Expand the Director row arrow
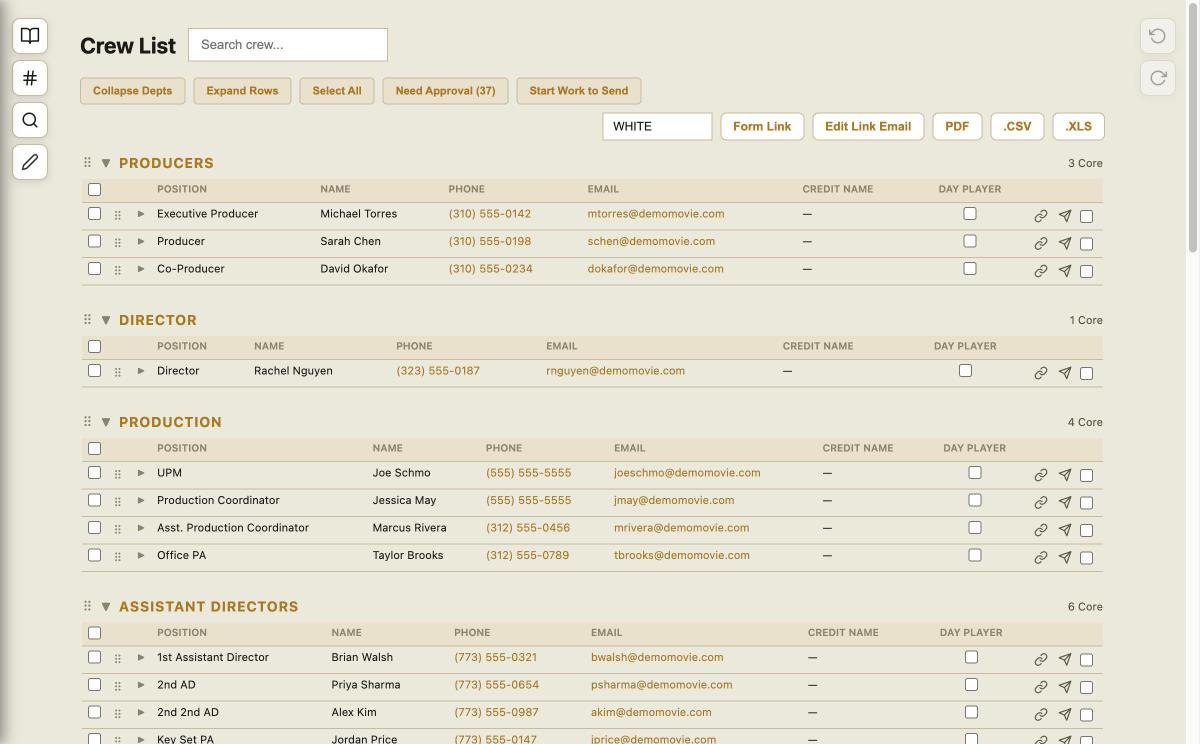The width and height of the screenshot is (1200, 744). 141,371
